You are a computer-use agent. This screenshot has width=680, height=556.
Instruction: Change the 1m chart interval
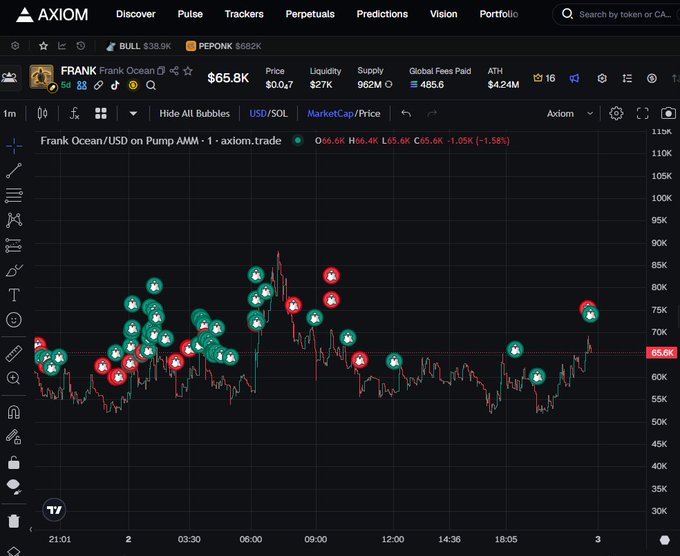[x=10, y=114]
